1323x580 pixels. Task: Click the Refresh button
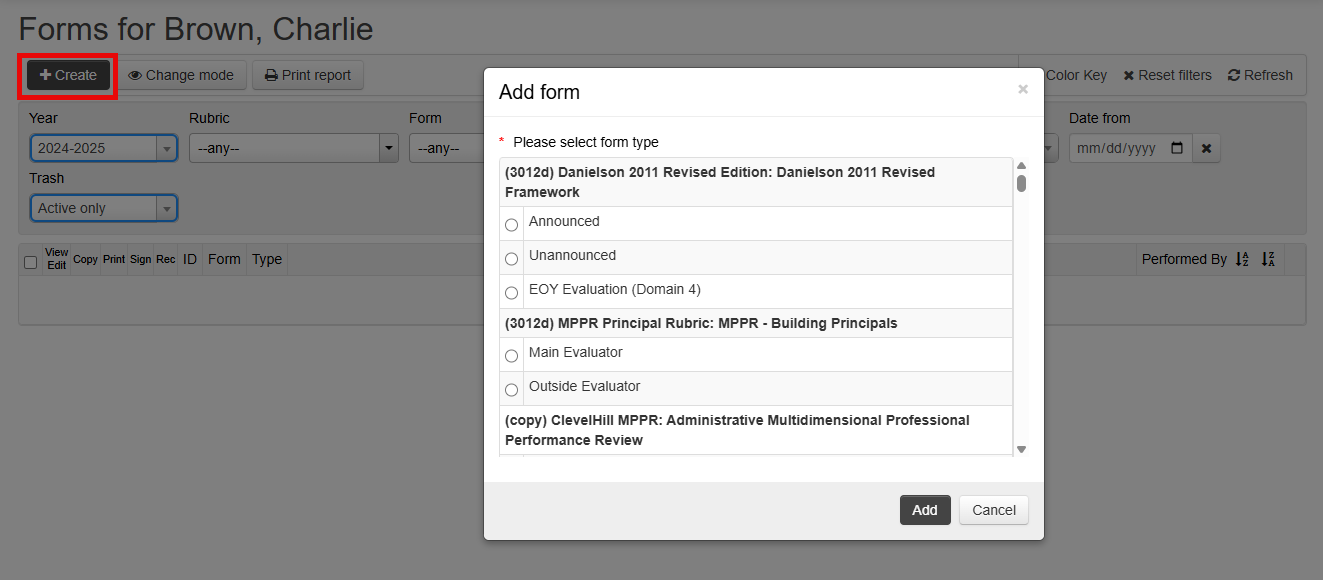[x=1260, y=75]
